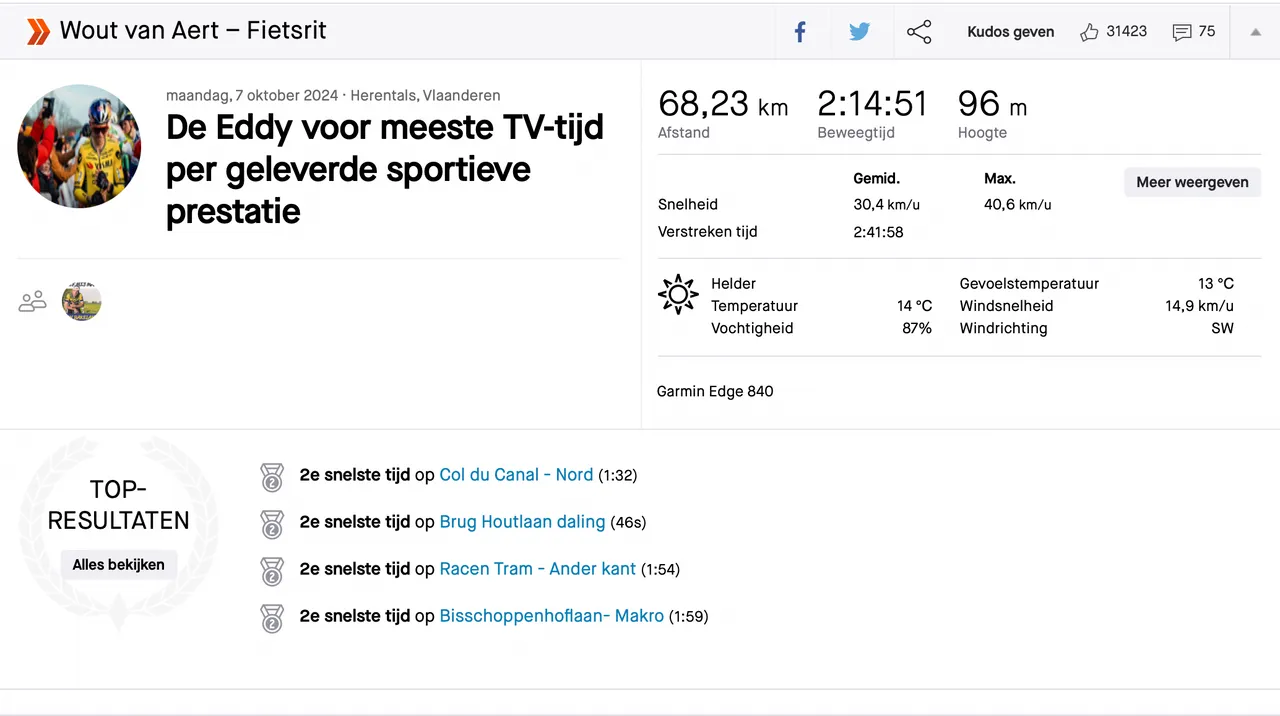1280x716 pixels.
Task: Open the Brug Houtlaan daling segment
Action: [522, 522]
